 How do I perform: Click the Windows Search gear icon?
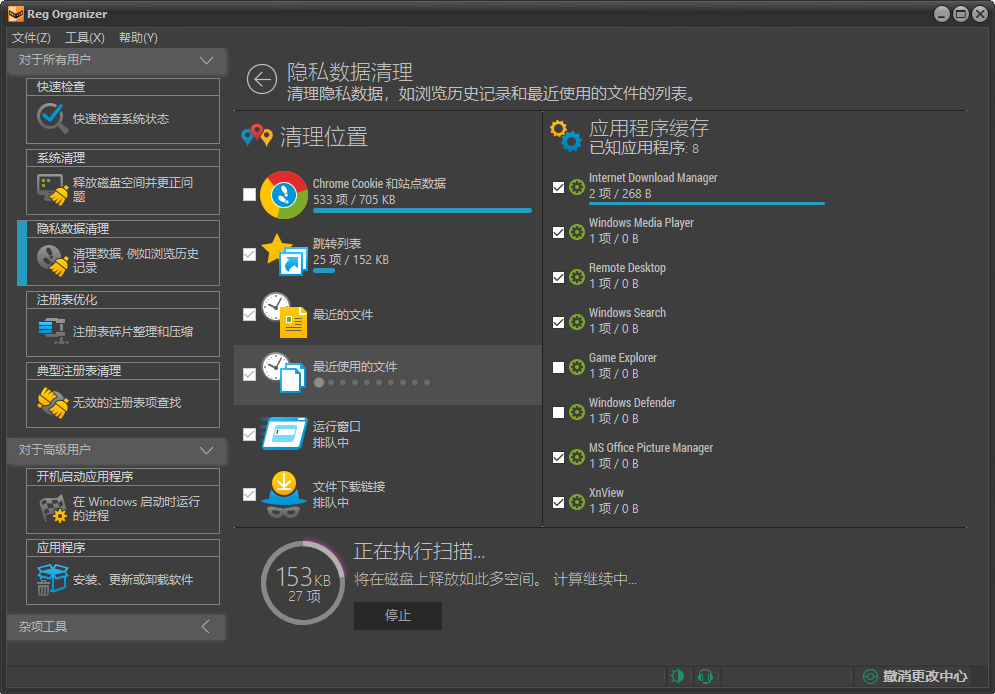(x=577, y=322)
